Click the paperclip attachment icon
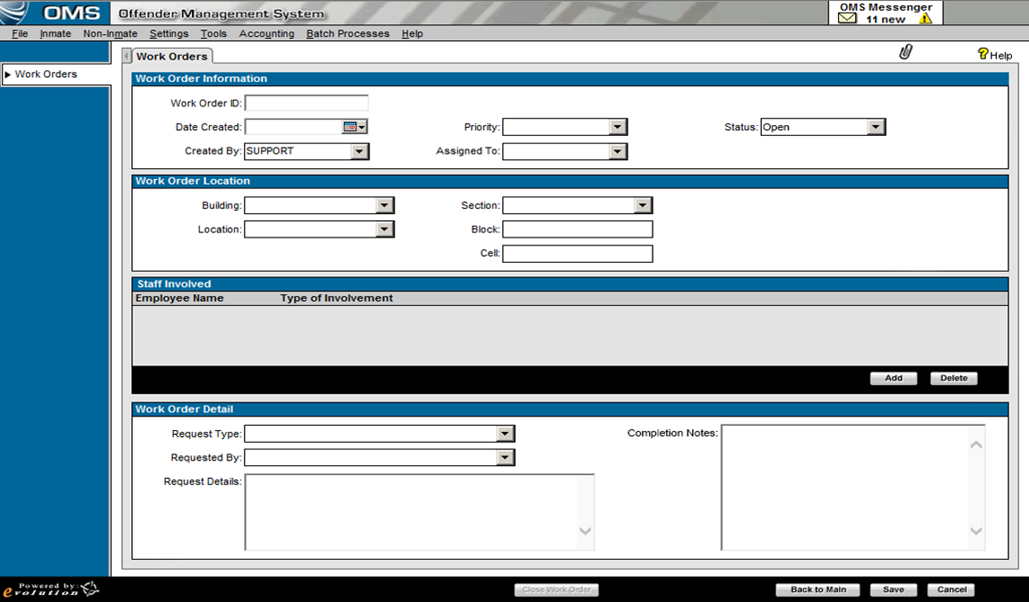1029x602 pixels. click(906, 53)
